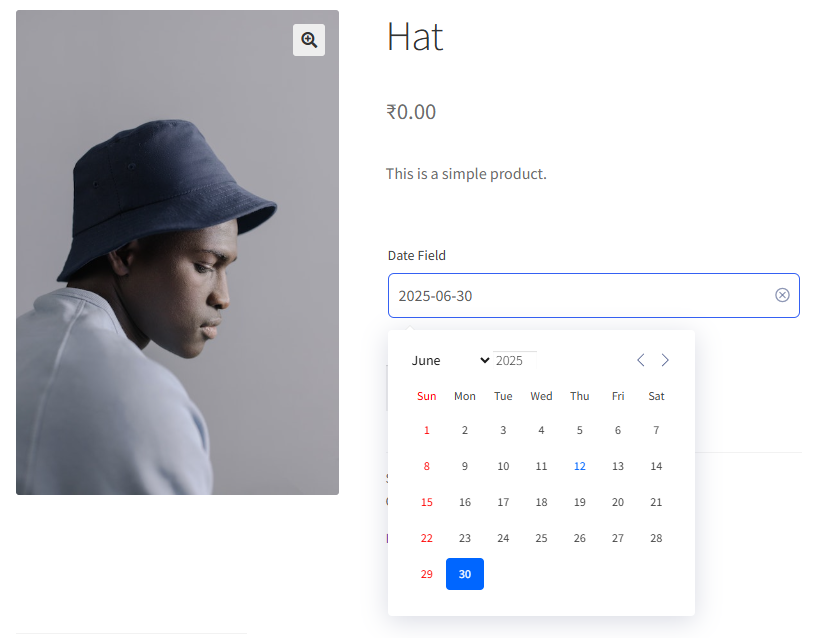Select June 4 in the calendar
Viewport: 833px width, 638px height.
tap(541, 430)
